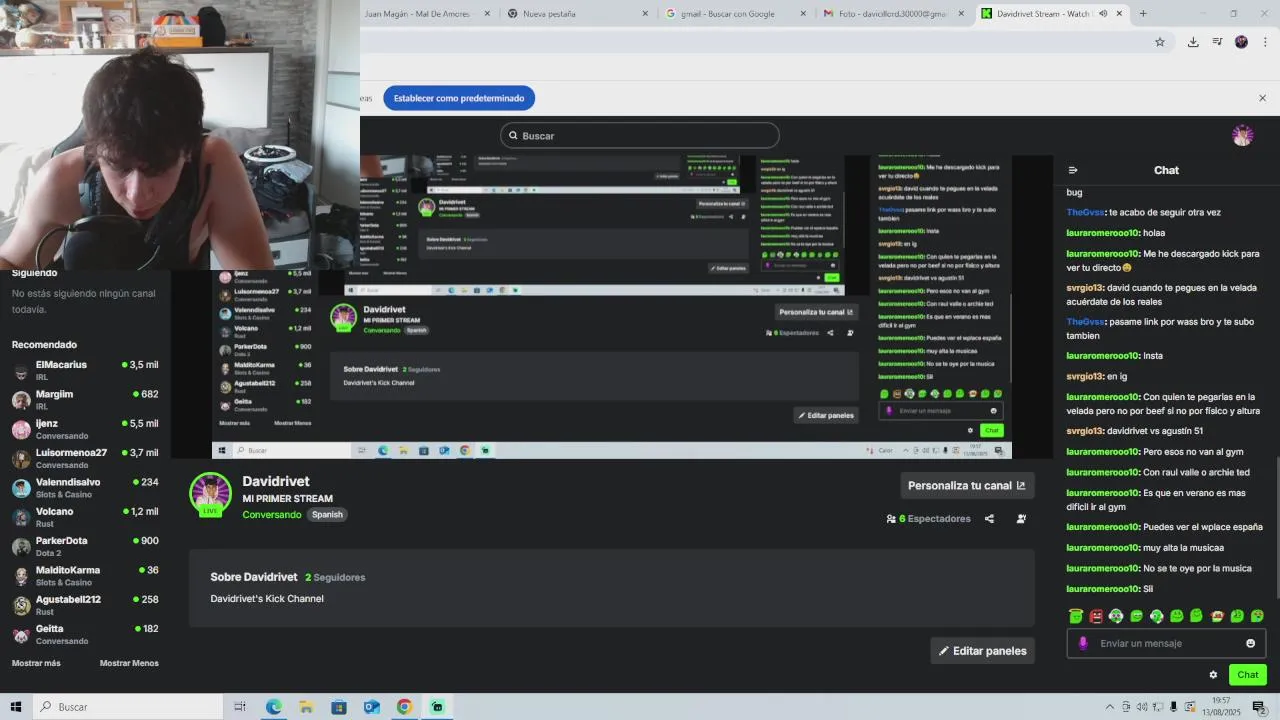Click Personaliza tu canal button

967,485
